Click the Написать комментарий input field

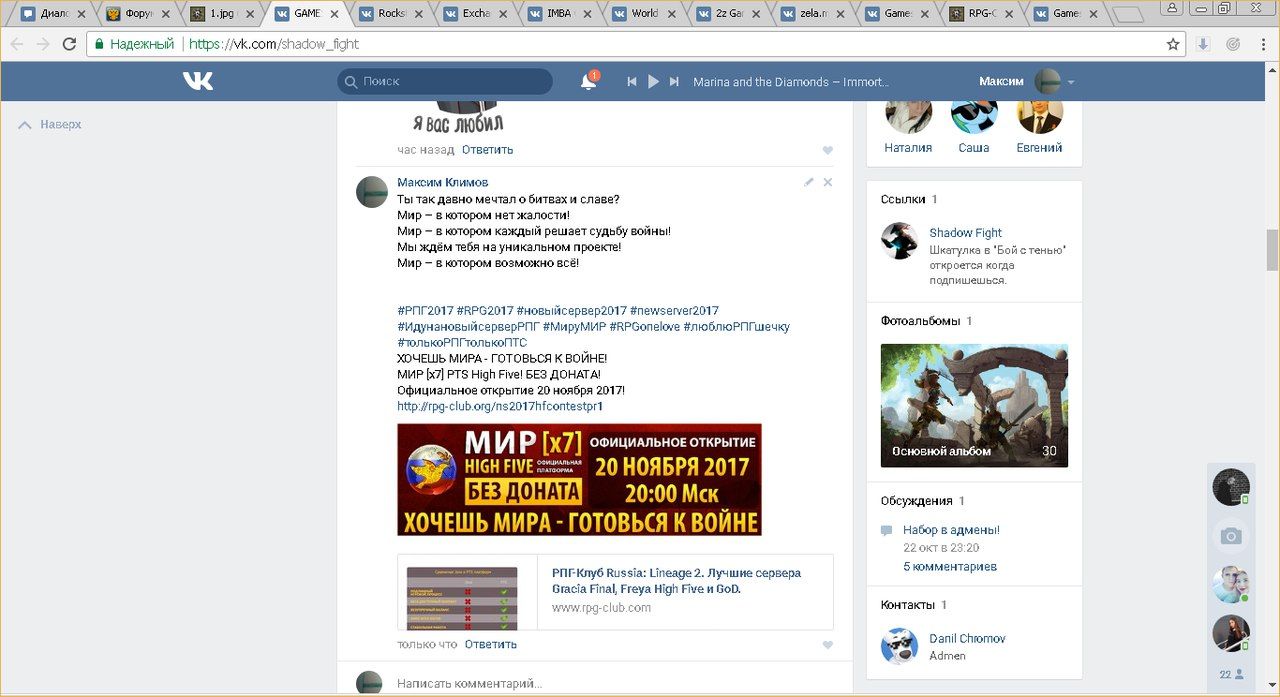(600, 684)
